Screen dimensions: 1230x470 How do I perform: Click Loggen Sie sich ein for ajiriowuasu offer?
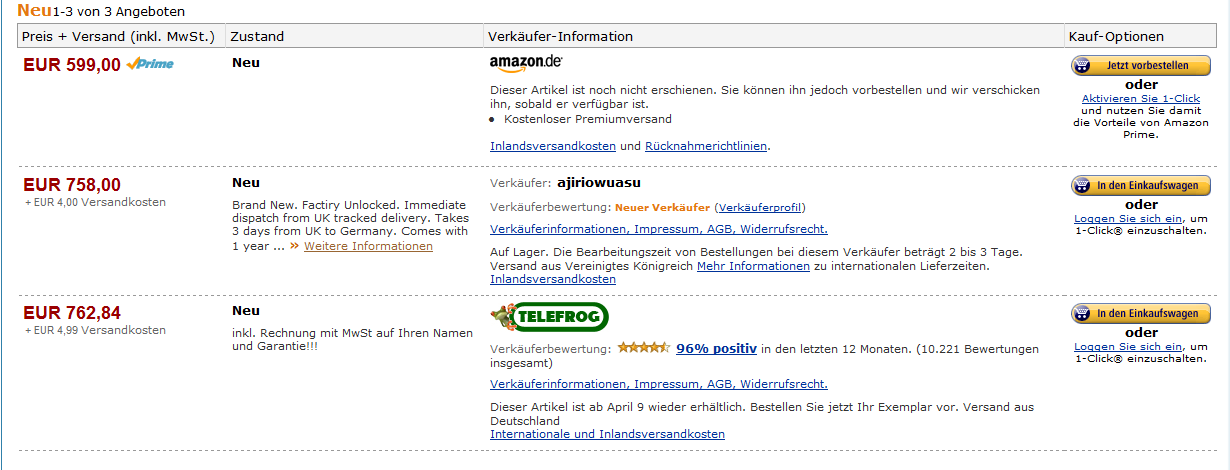click(1128, 218)
